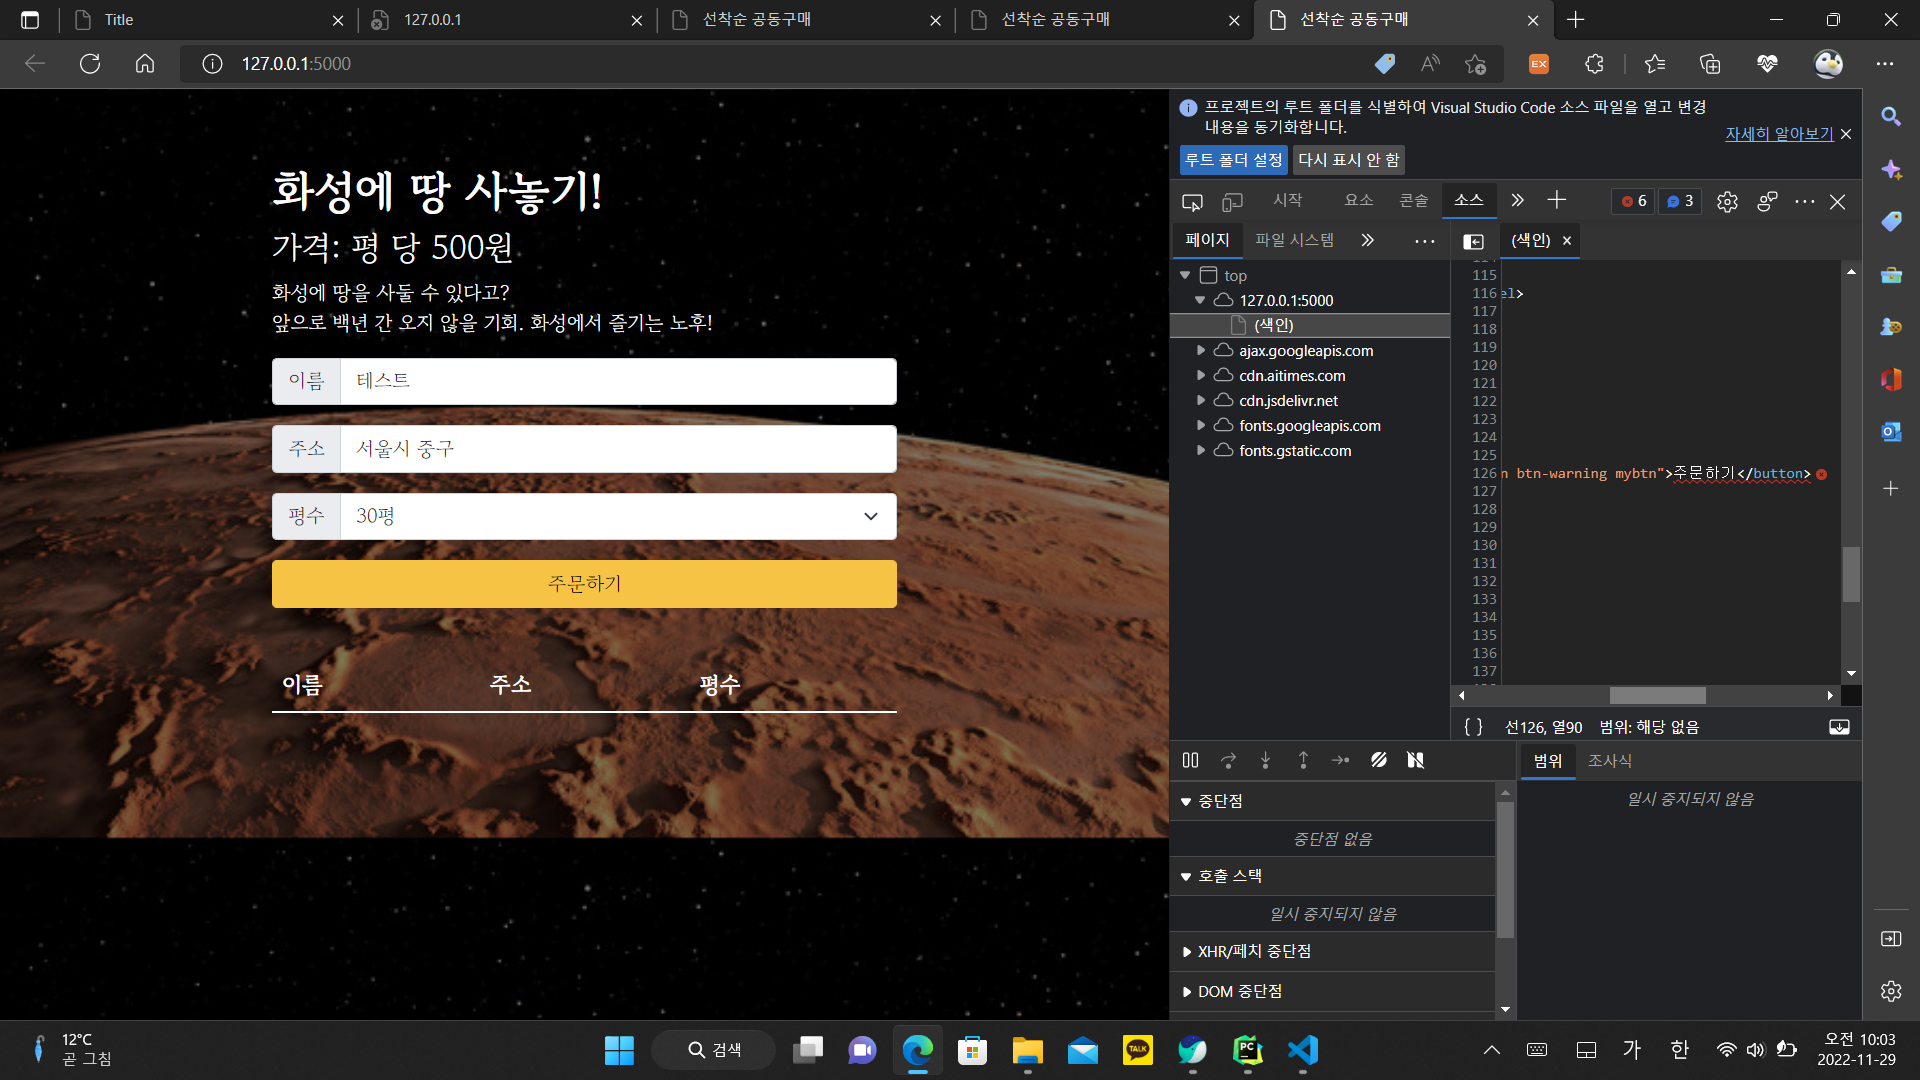Open the Windows Start menu
The image size is (1920, 1080).
[x=619, y=1050]
